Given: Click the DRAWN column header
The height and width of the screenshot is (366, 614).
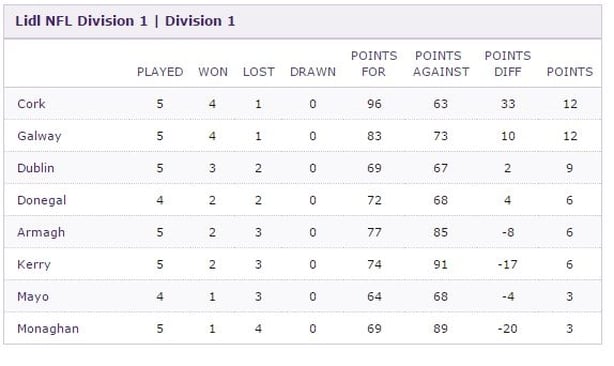Looking at the screenshot, I should pos(313,72).
